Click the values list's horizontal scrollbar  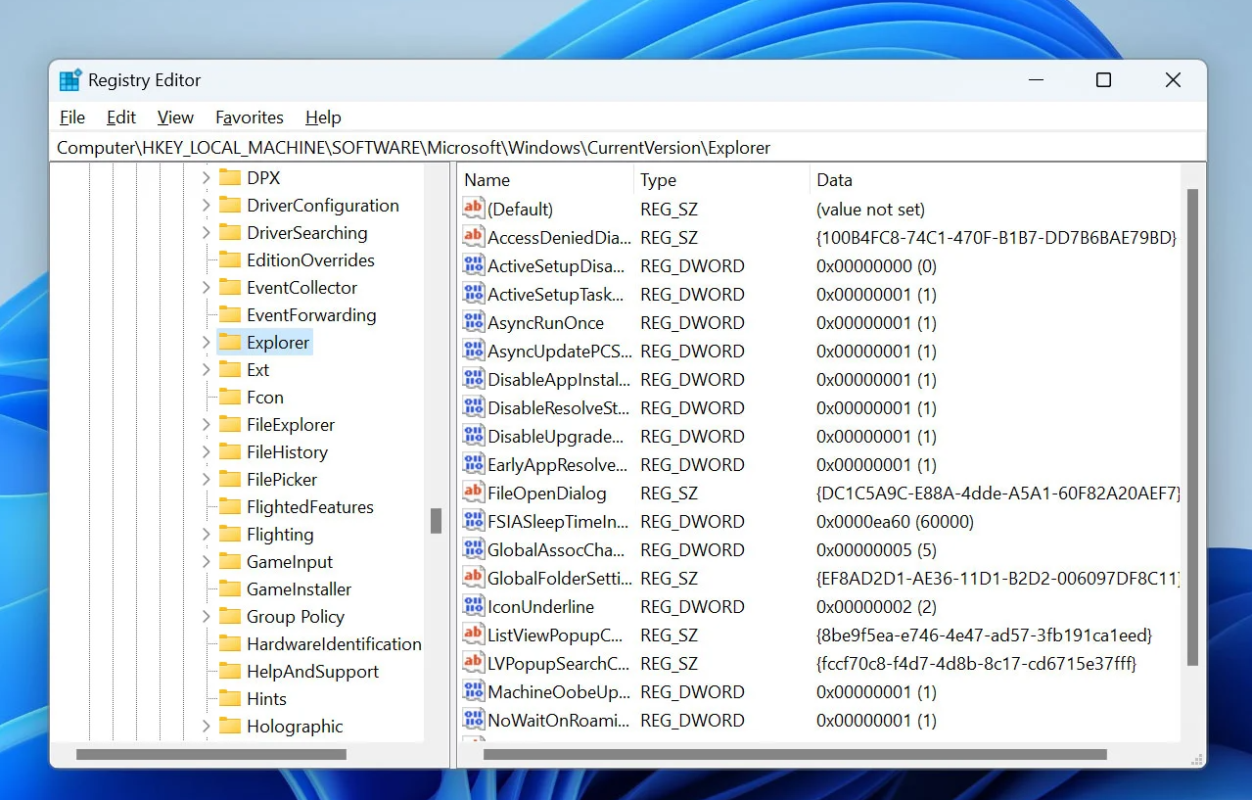pos(795,754)
